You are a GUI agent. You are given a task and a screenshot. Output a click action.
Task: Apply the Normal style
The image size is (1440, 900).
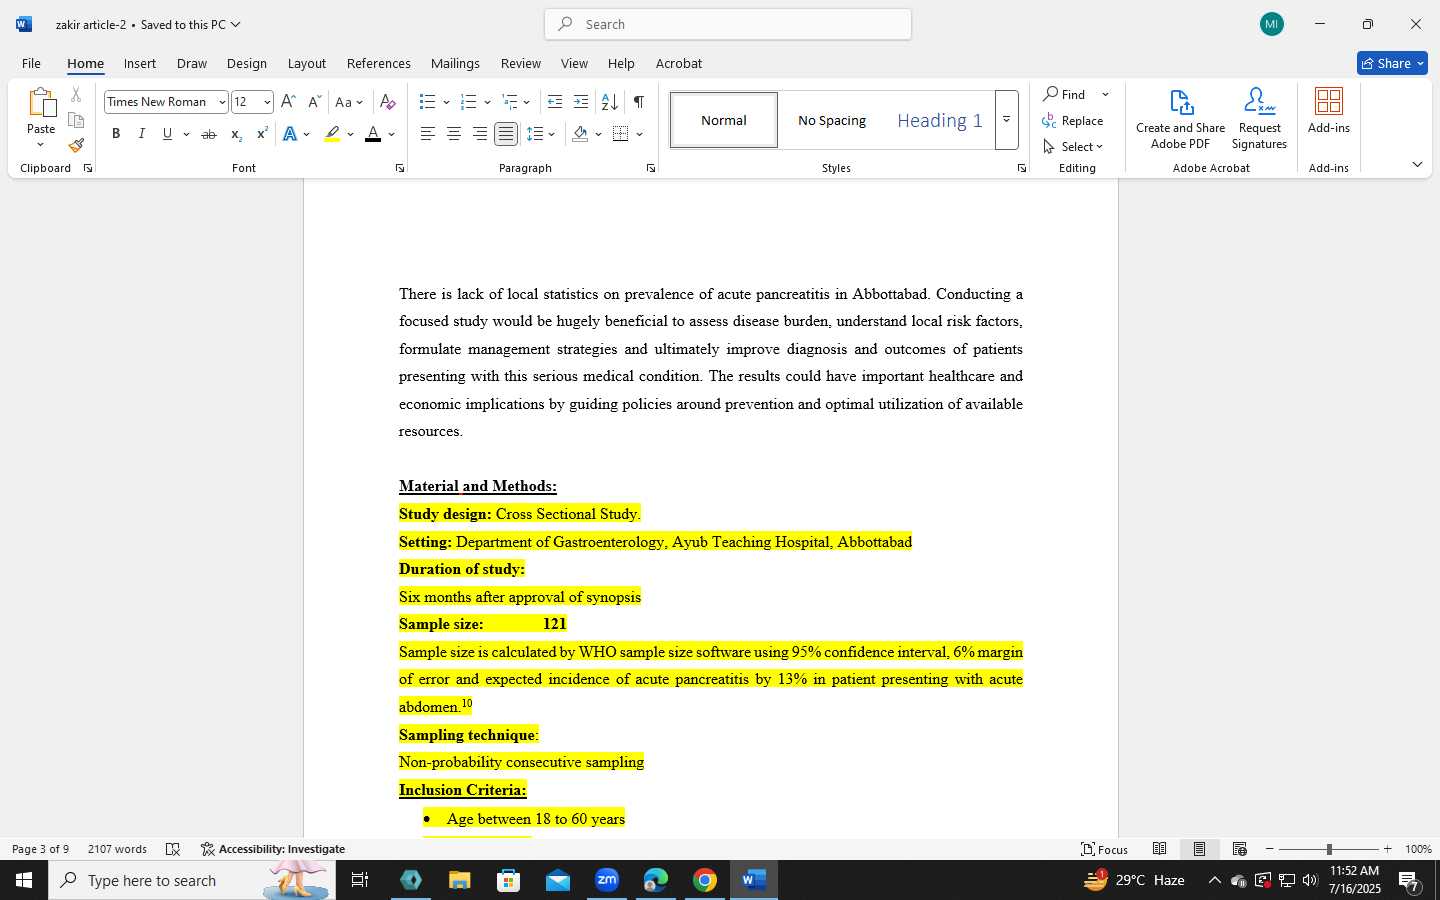coord(724,120)
